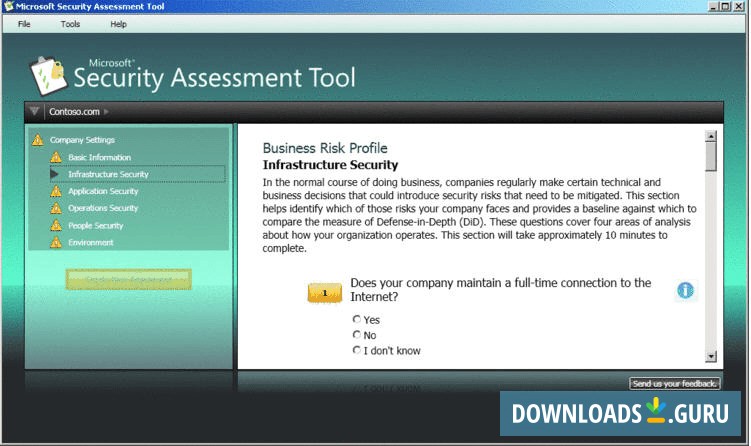Click the title bar application icon
The width and height of the screenshot is (751, 446).
coord(8,6)
